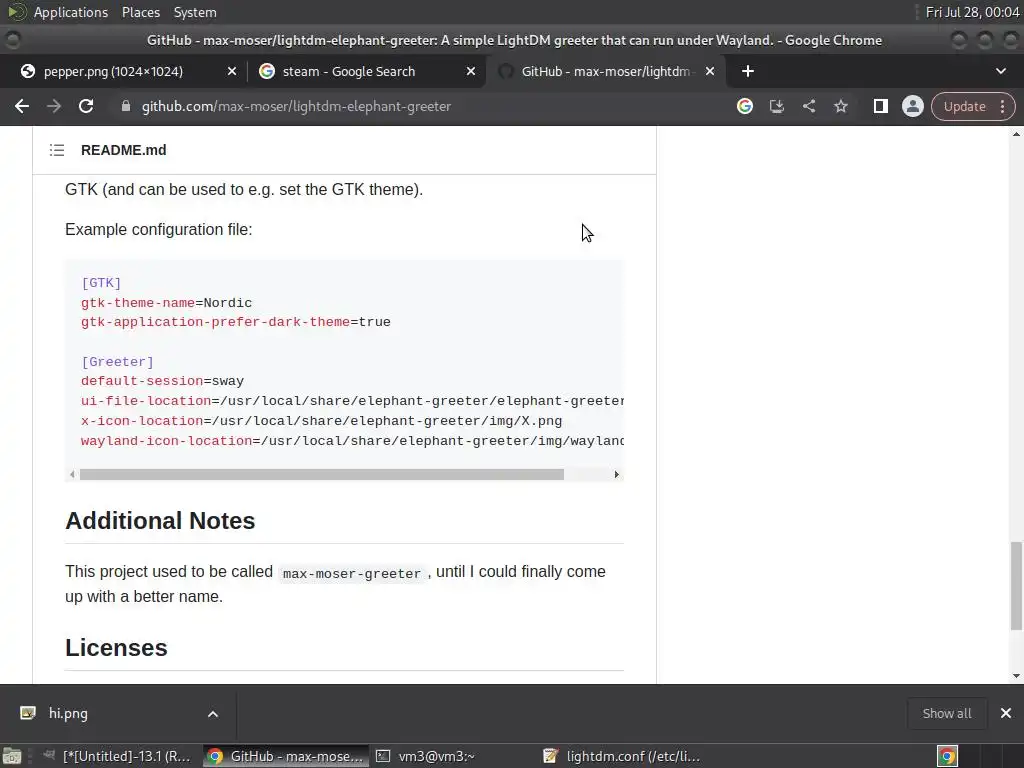Click the Update button in Chrome
The image size is (1024, 768).
coord(965,106)
